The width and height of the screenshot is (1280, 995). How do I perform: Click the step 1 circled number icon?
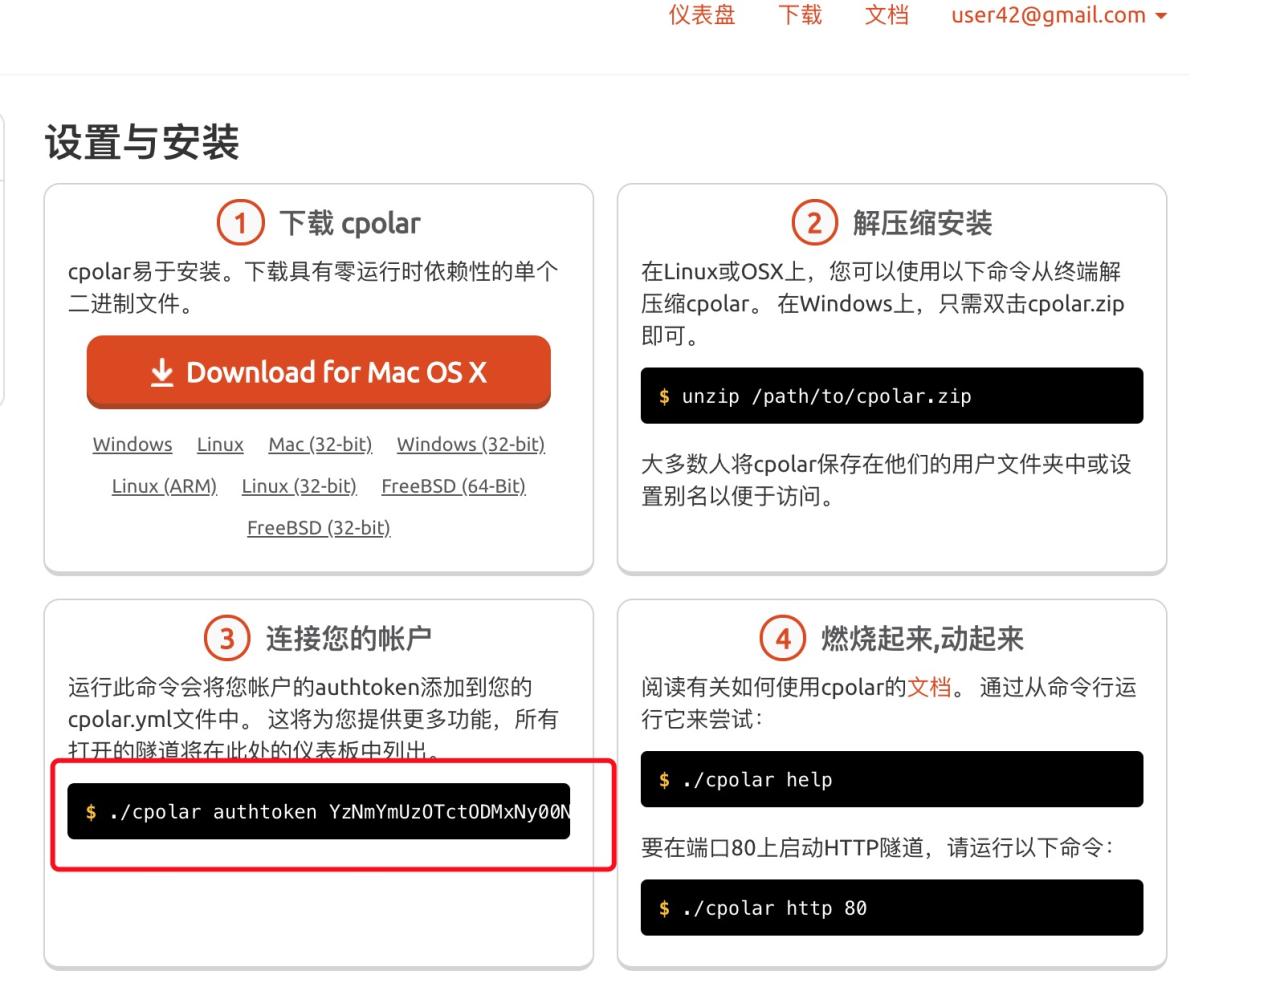pyautogui.click(x=240, y=222)
